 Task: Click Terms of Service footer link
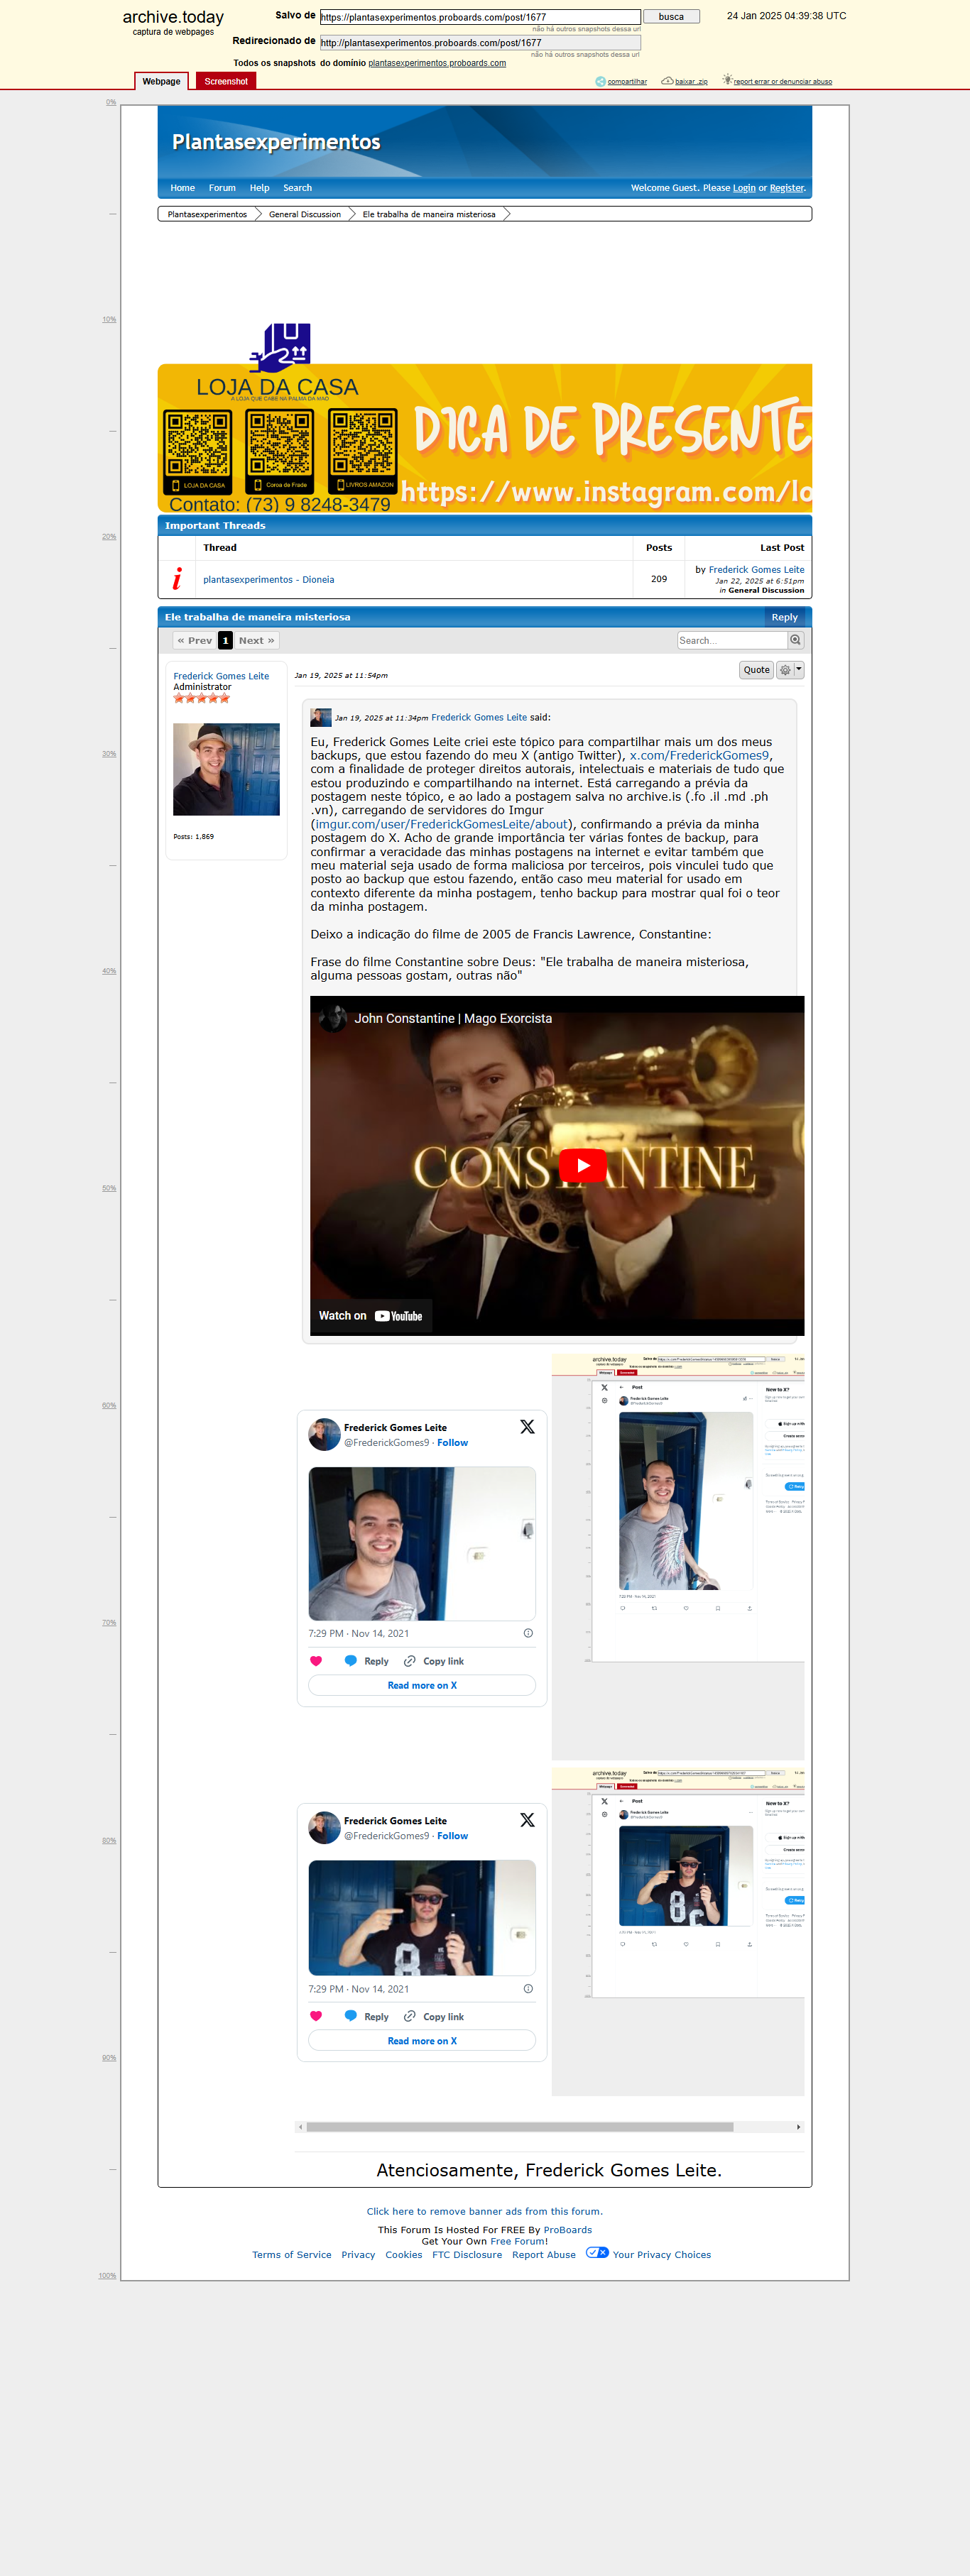291,2254
